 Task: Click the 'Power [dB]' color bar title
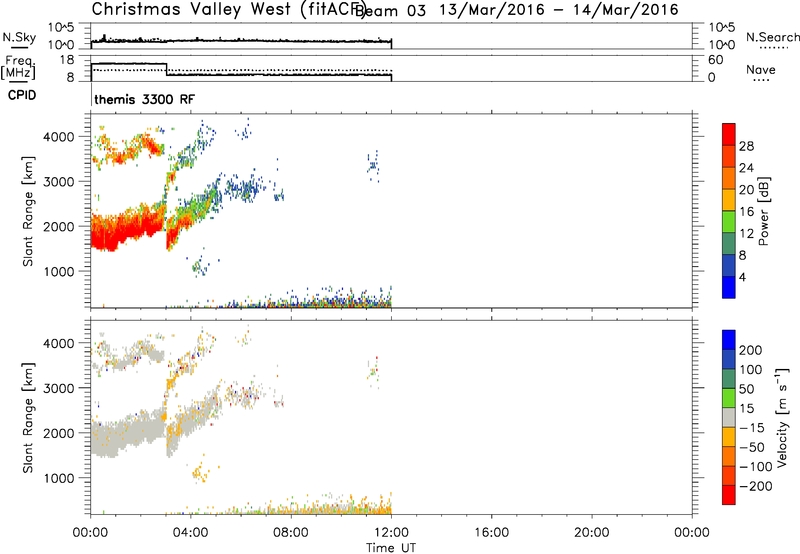pos(763,211)
